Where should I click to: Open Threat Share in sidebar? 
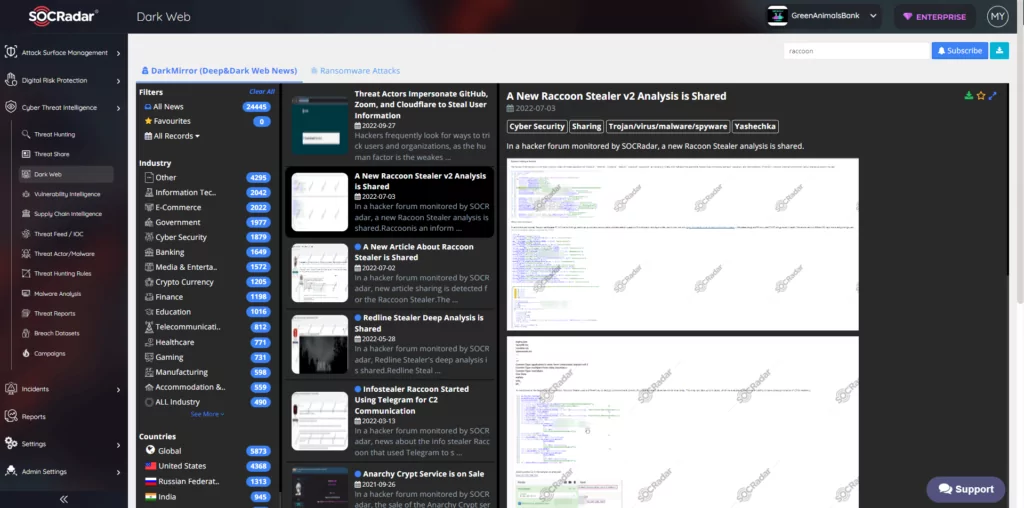pyautogui.click(x=52, y=154)
